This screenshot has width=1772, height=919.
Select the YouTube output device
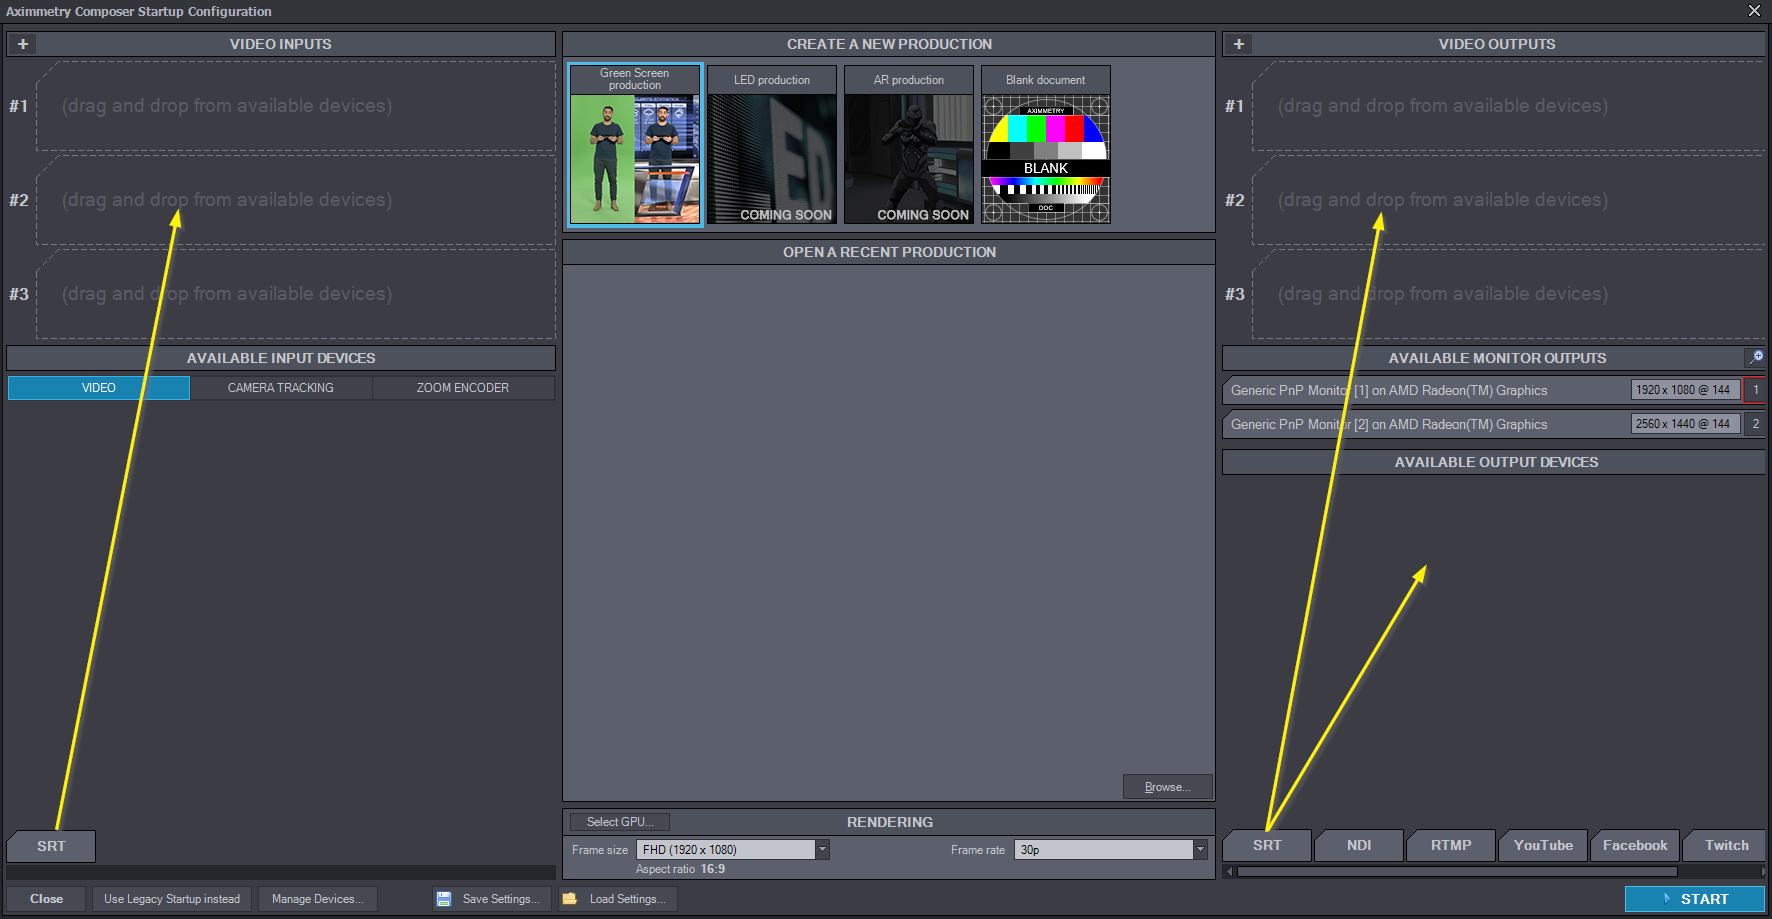coord(1543,846)
